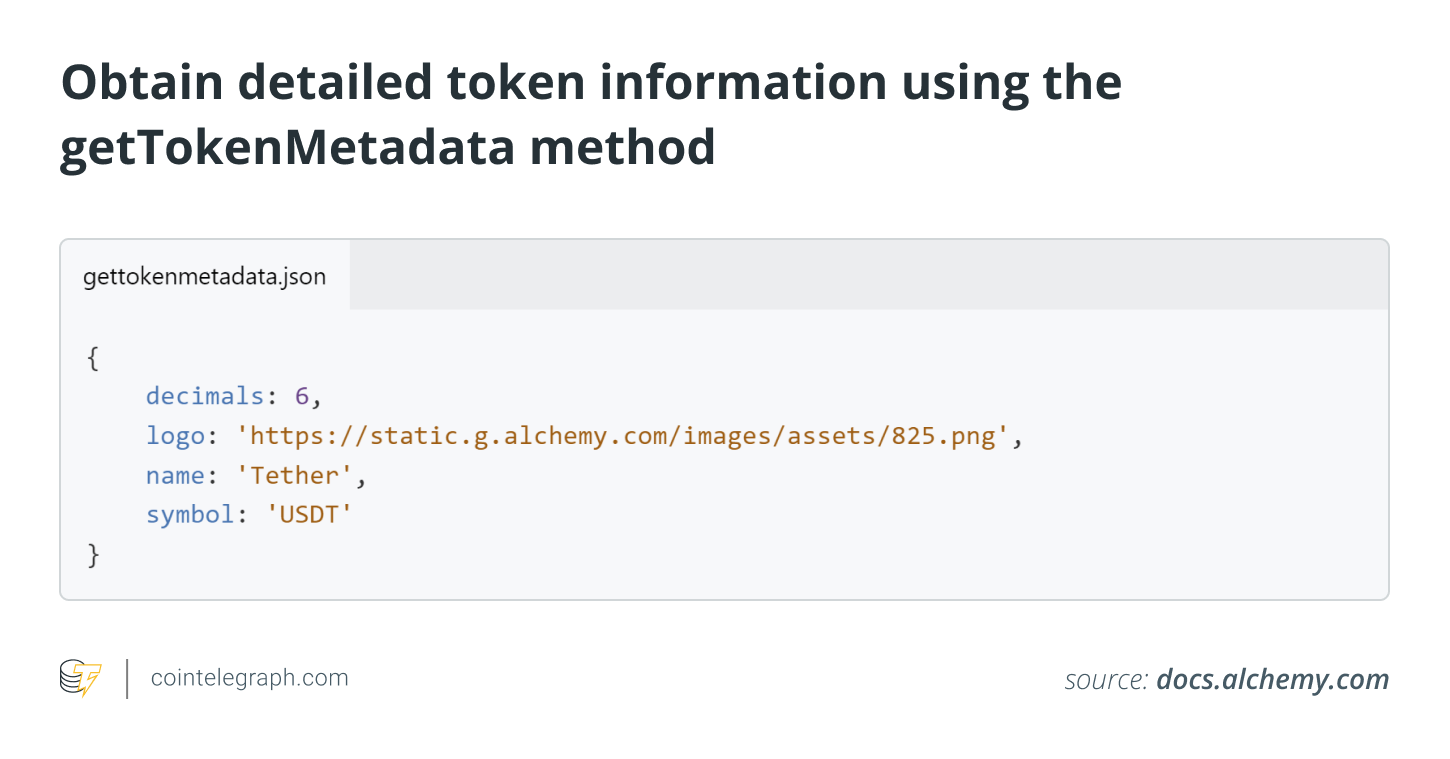The image size is (1450, 759).
Task: Click the word 'source:' in footer
Action: tap(1106, 681)
